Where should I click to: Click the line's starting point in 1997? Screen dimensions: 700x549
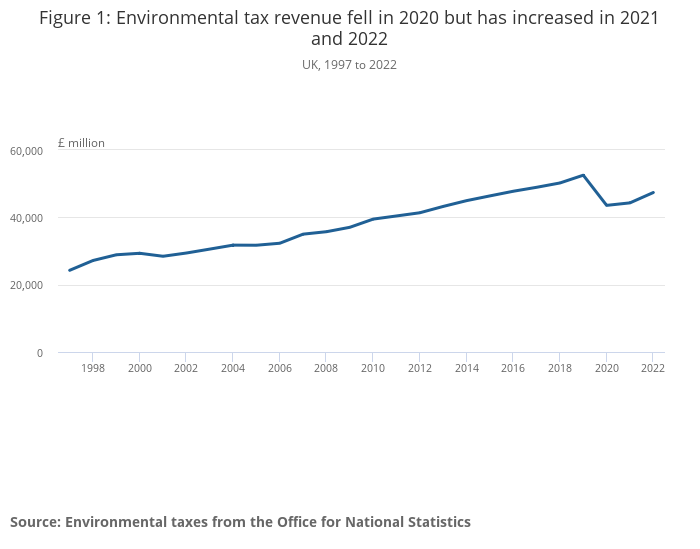click(x=69, y=270)
